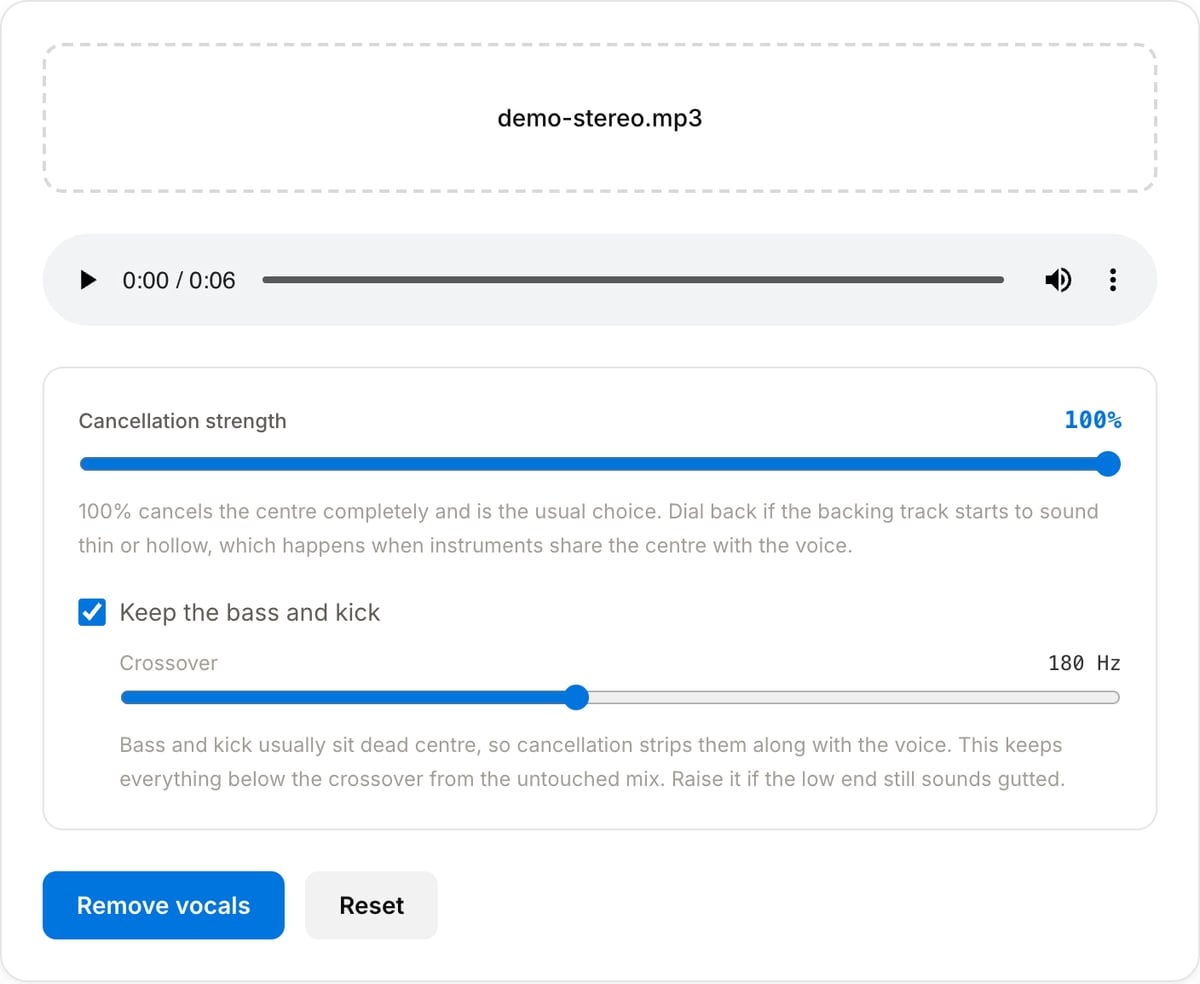Click the Crossover slider handle
Viewport: 1200px width, 984px height.
(575, 697)
